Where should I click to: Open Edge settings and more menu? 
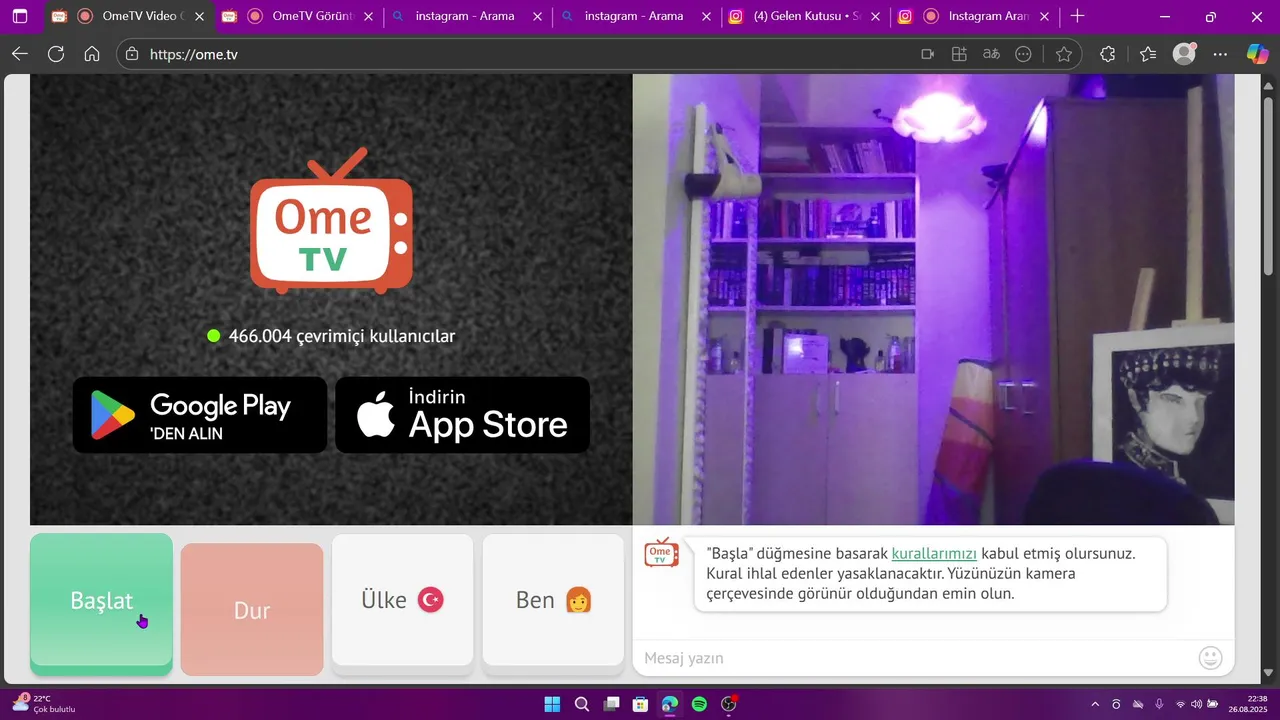click(x=1220, y=54)
